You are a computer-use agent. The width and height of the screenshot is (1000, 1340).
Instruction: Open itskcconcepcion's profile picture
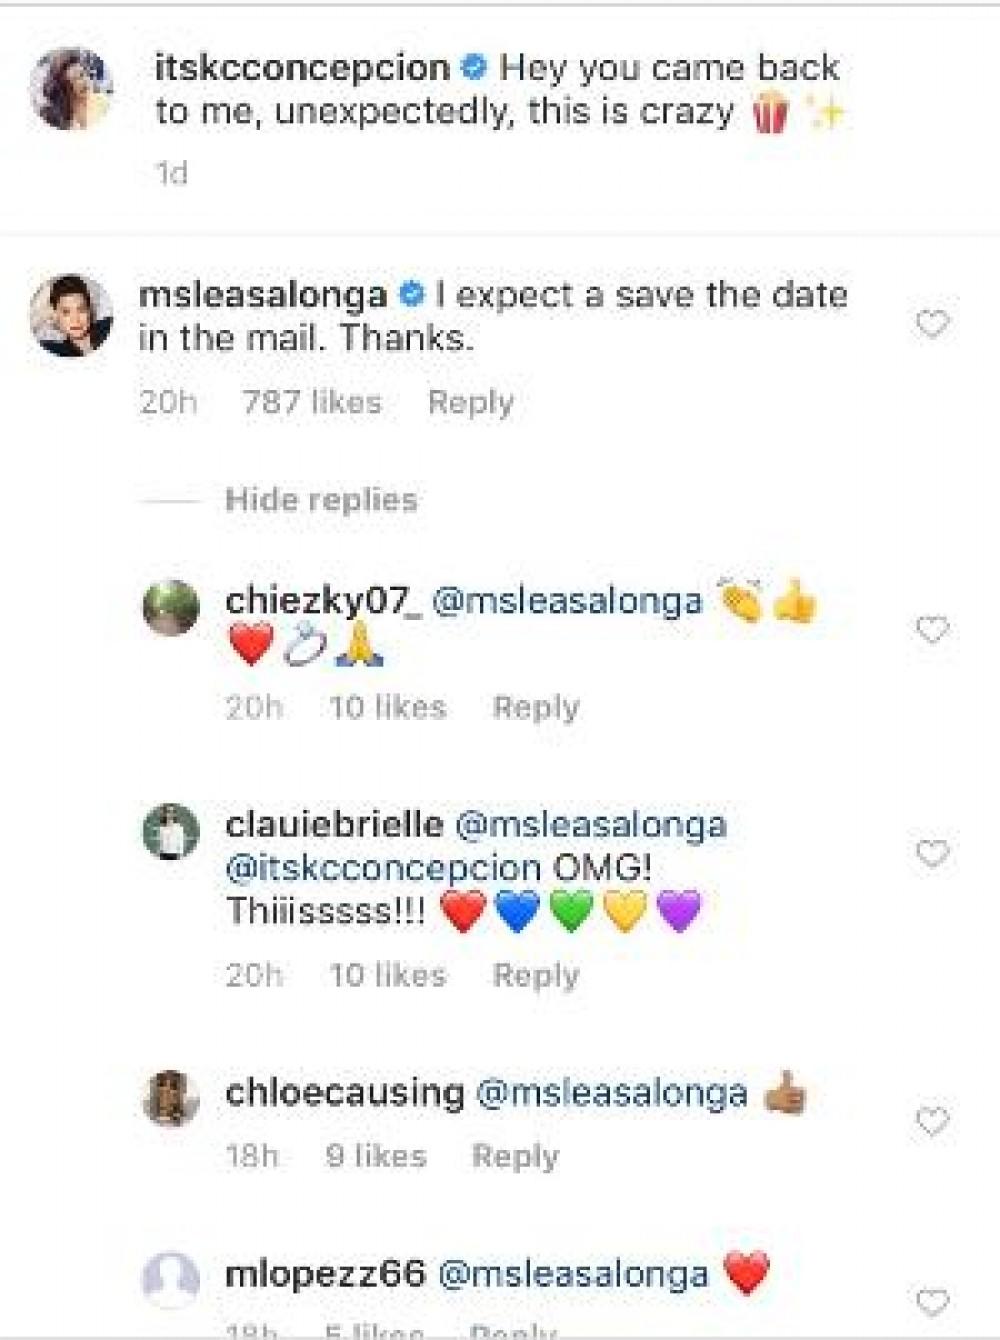[71, 89]
